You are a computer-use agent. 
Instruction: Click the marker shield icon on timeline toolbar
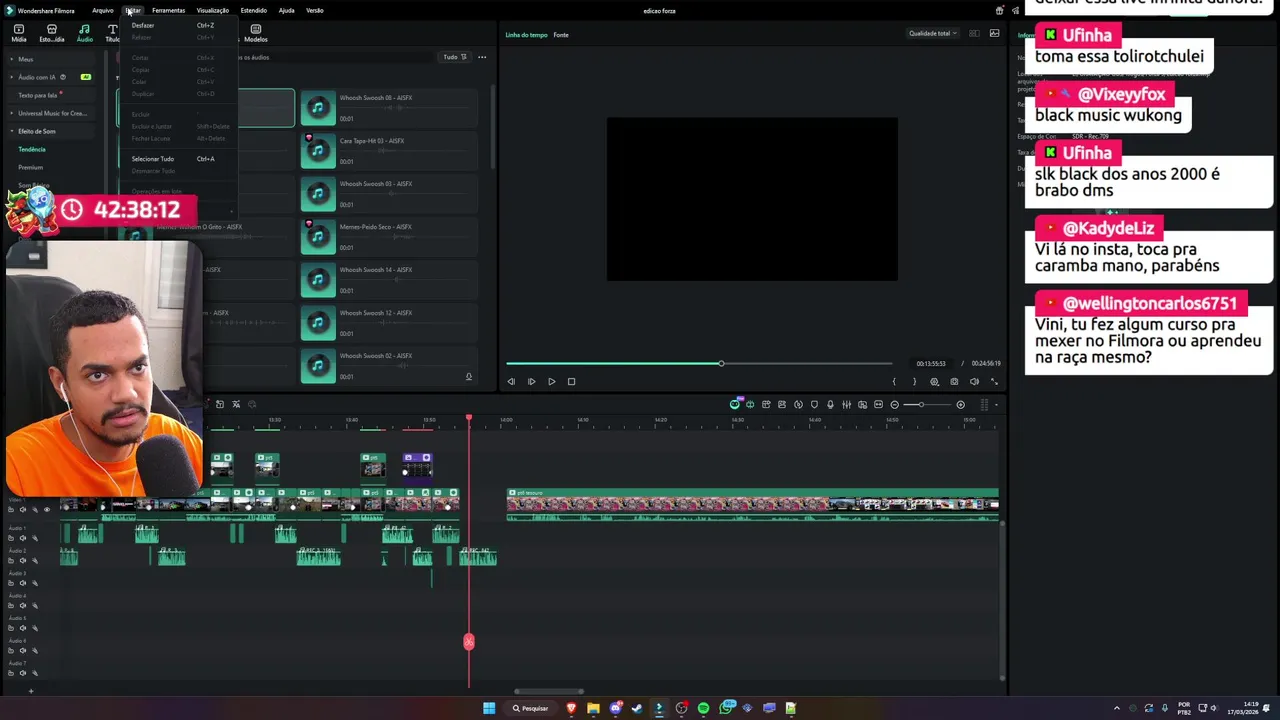pyautogui.click(x=814, y=404)
